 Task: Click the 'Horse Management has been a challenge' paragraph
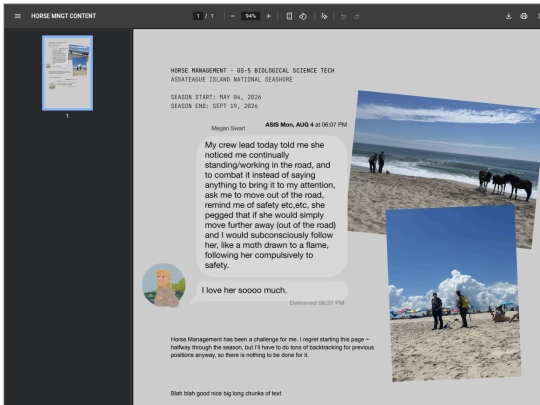point(272,347)
